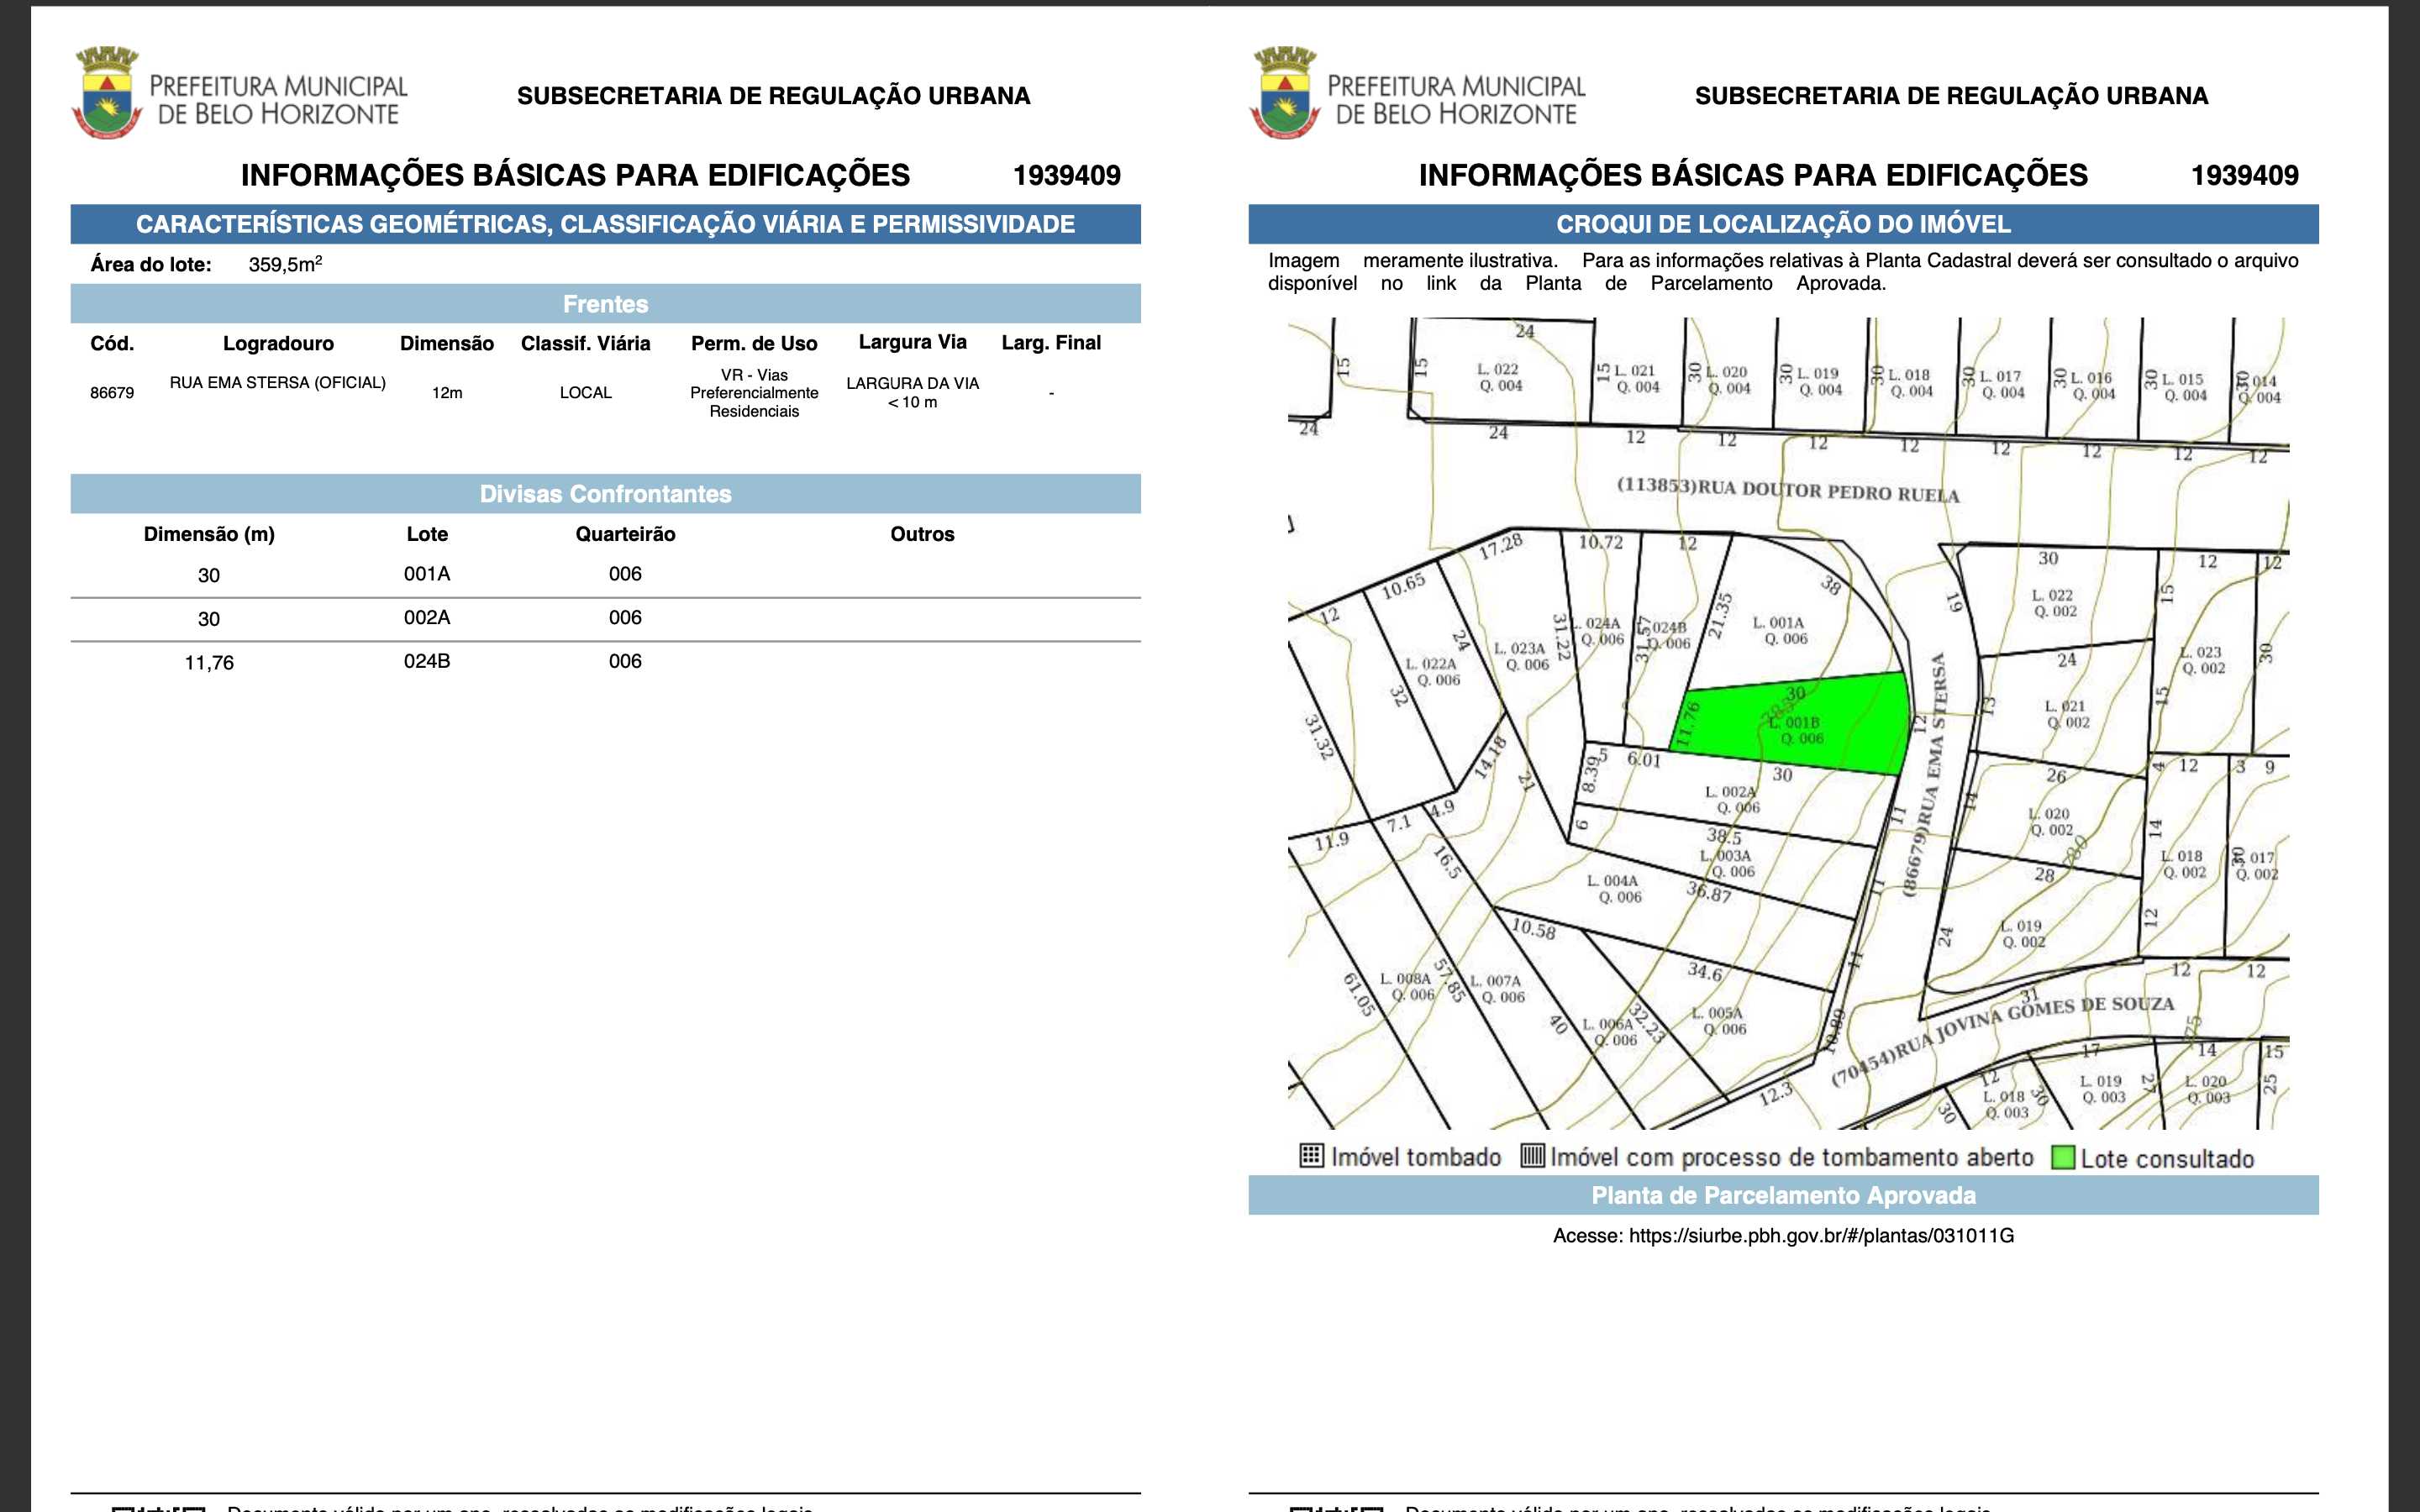Image resolution: width=2420 pixels, height=1512 pixels.
Task: Select the 'LOCAL' road classification value
Action: click(586, 393)
